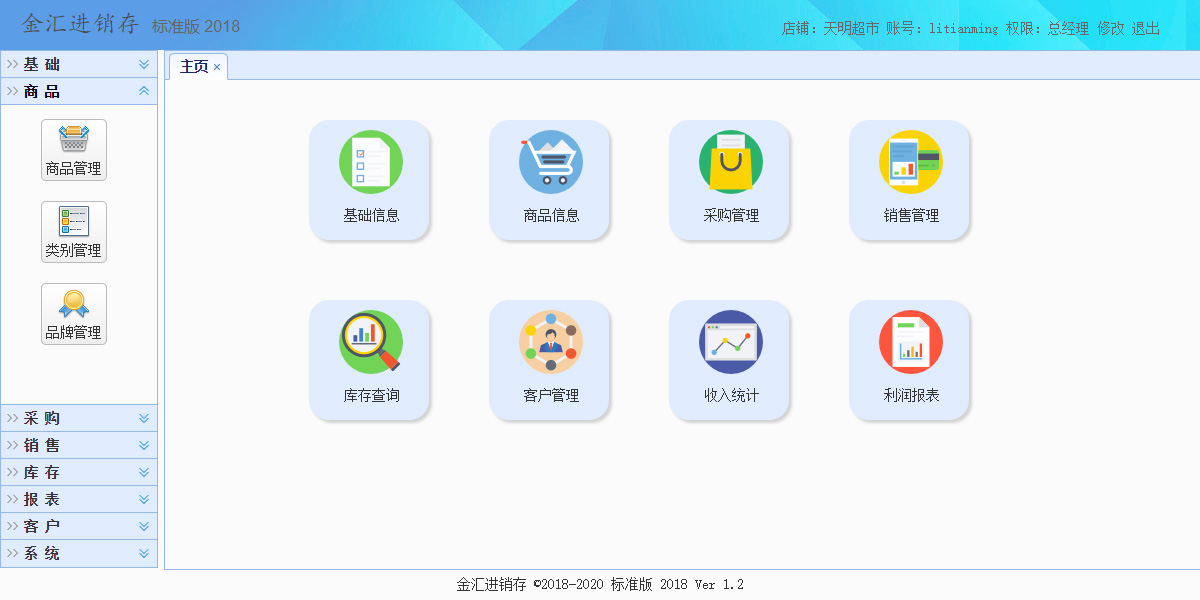
Task: Open the 客户管理 people network icon
Action: click(x=550, y=342)
